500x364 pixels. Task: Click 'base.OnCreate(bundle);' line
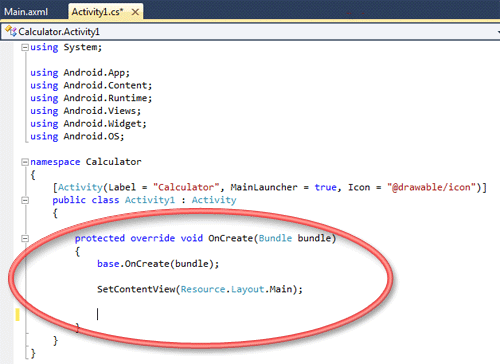(x=158, y=264)
